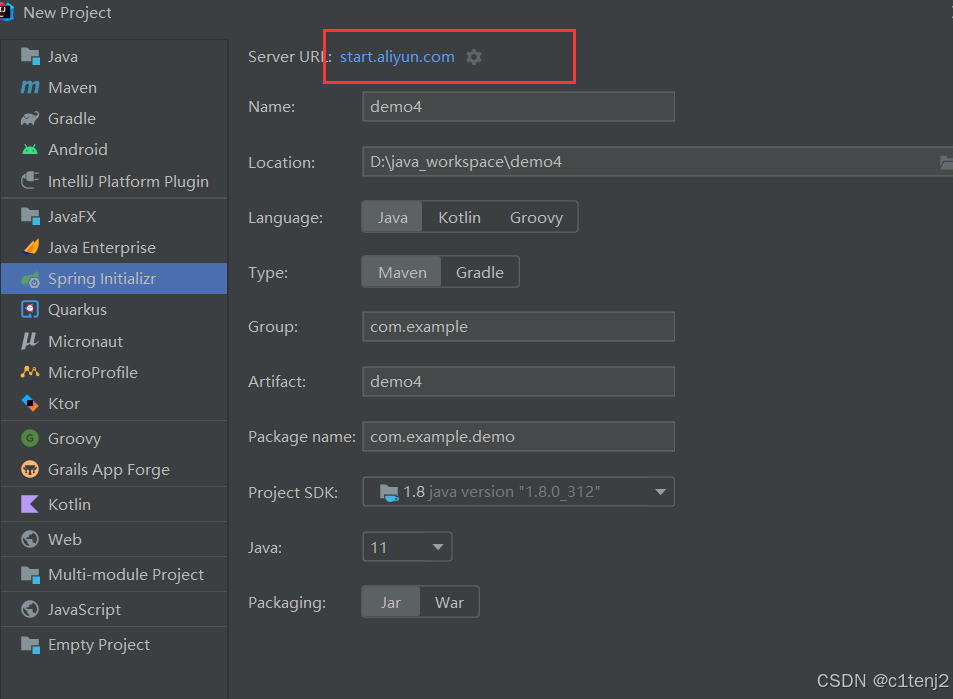Select Ktor in the project list
This screenshot has width=953, height=699.
(x=114, y=404)
